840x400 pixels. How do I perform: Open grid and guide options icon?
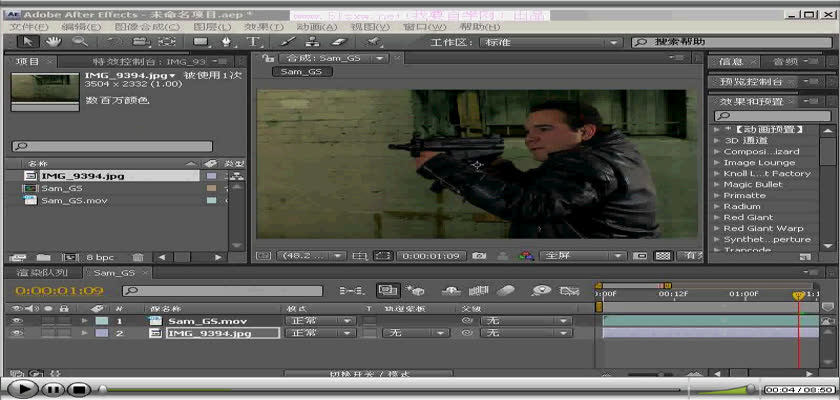(359, 256)
